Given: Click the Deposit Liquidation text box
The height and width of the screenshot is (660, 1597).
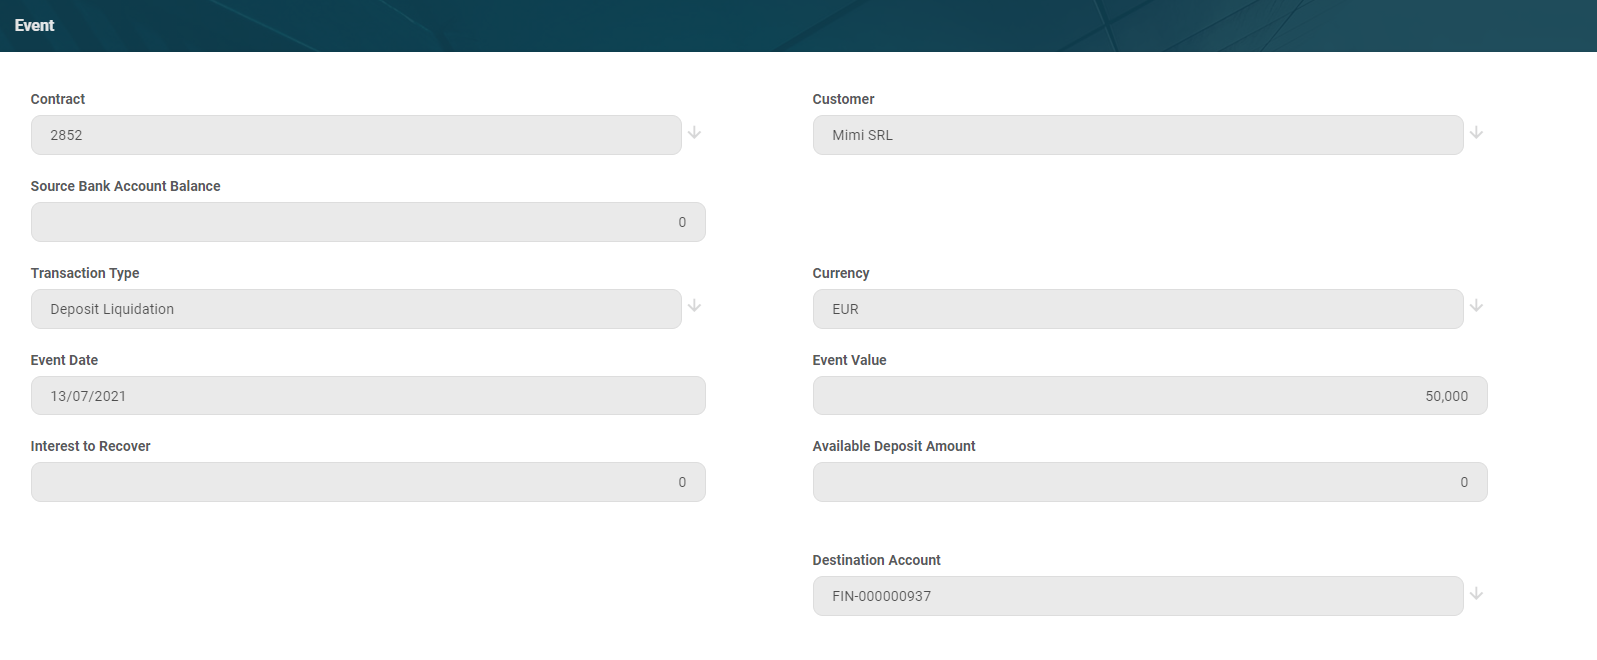Looking at the screenshot, I should (356, 309).
